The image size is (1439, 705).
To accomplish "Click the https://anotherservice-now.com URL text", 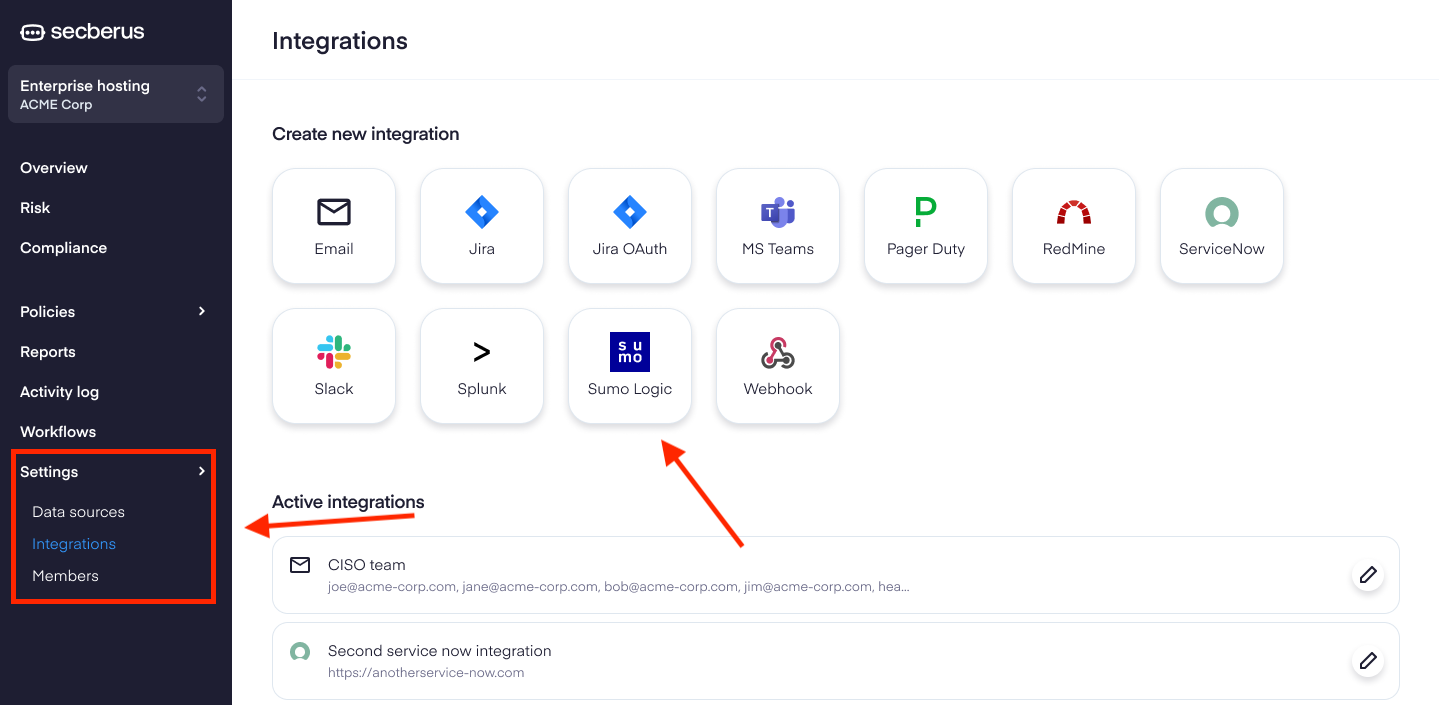I will tap(426, 673).
